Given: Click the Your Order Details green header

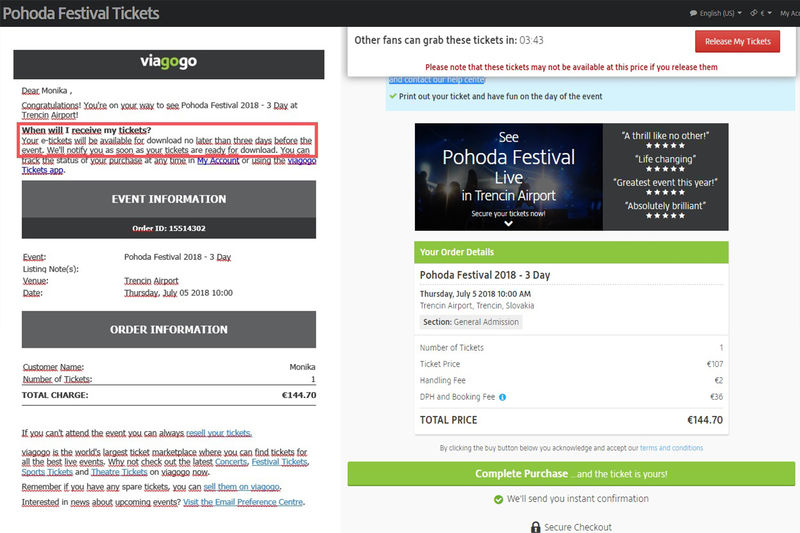Looking at the screenshot, I should point(571,252).
